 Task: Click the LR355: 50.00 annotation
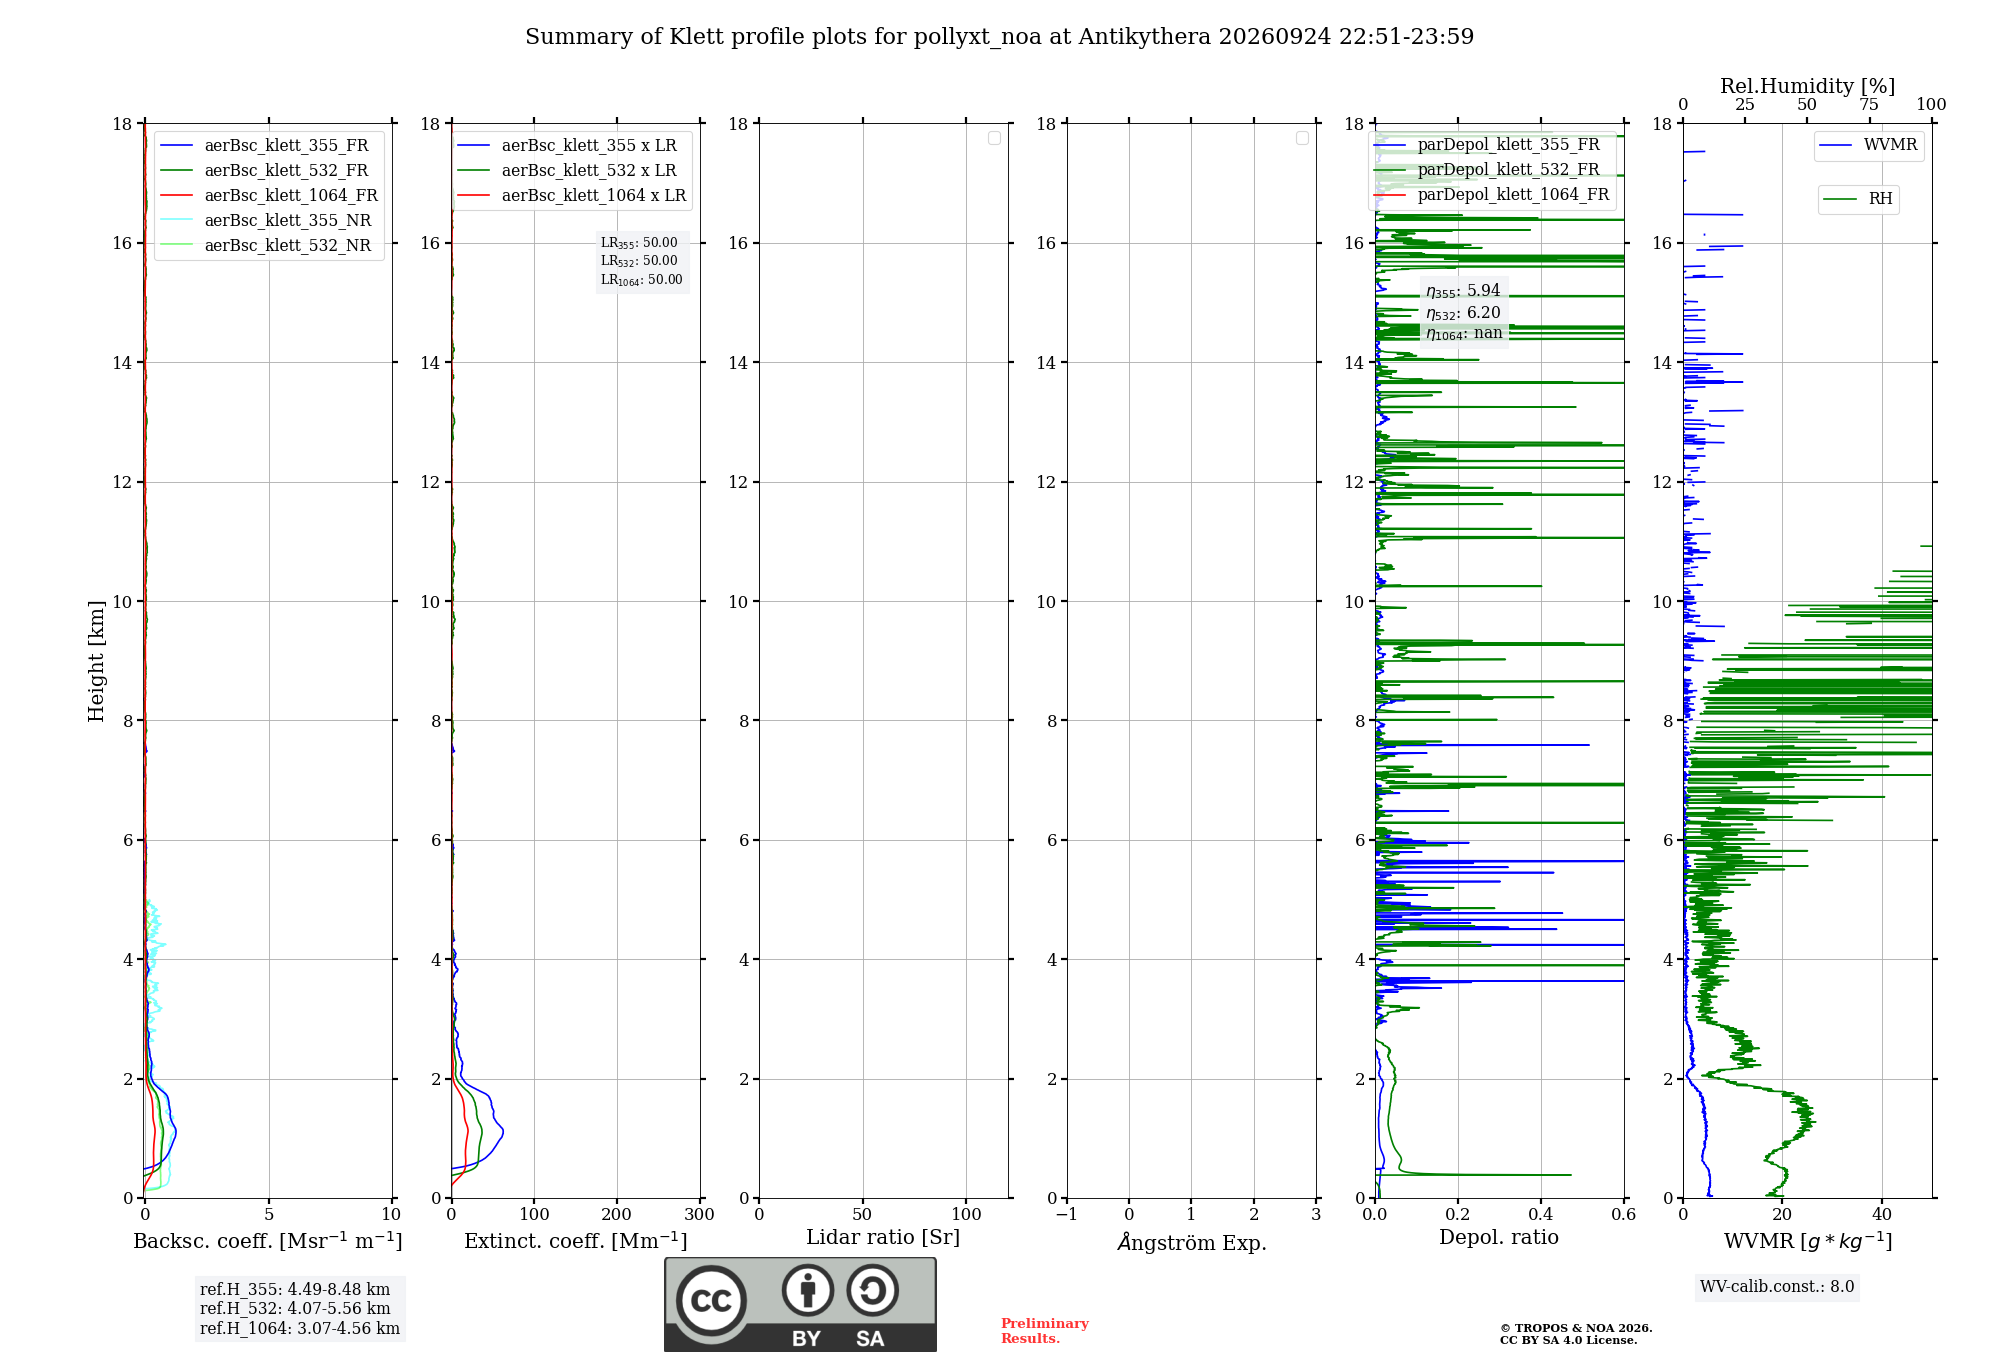point(639,243)
